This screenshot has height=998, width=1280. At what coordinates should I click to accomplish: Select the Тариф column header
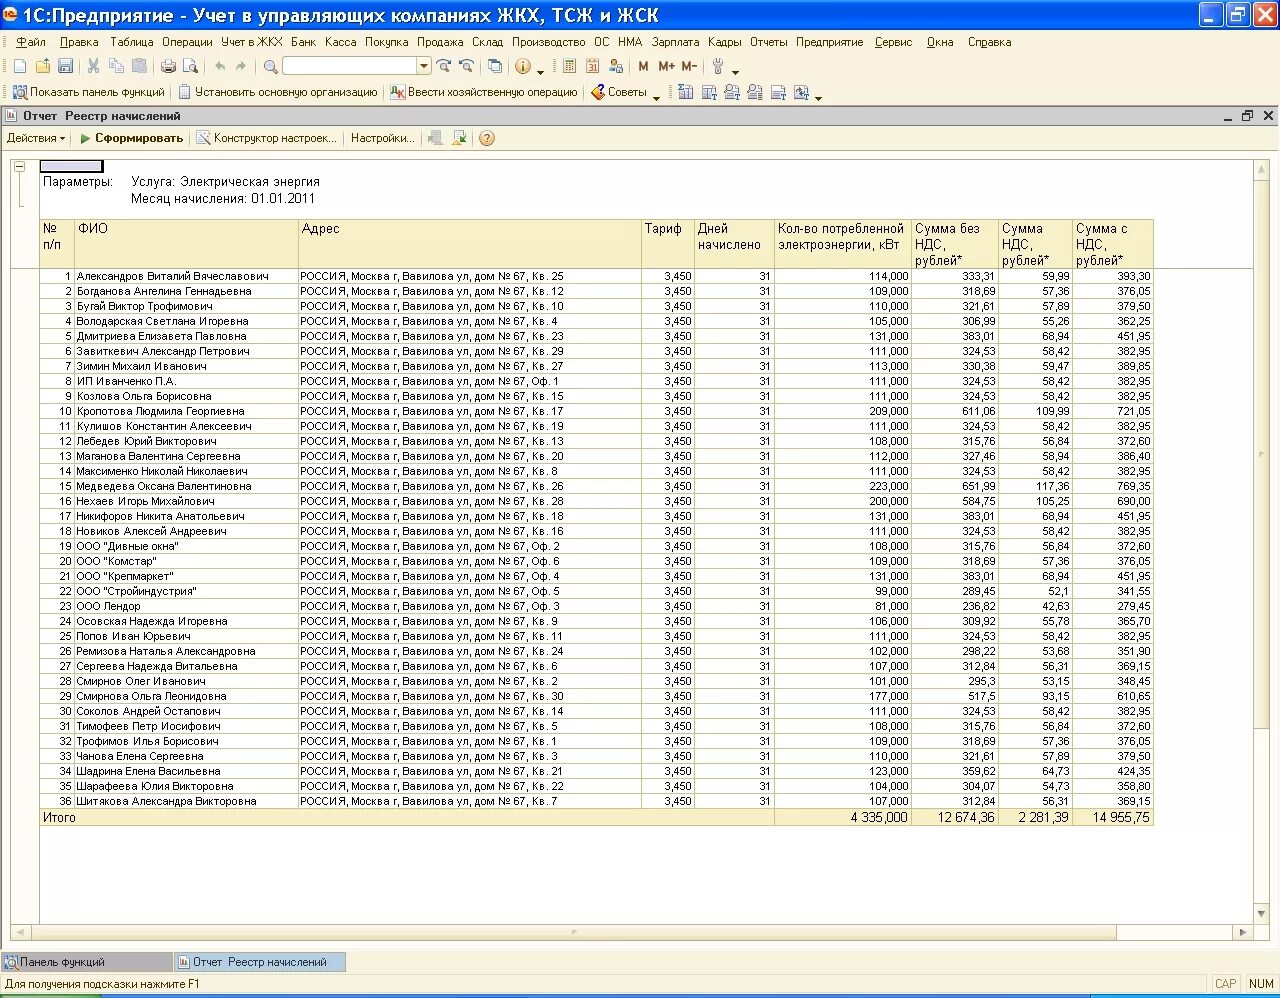[668, 244]
